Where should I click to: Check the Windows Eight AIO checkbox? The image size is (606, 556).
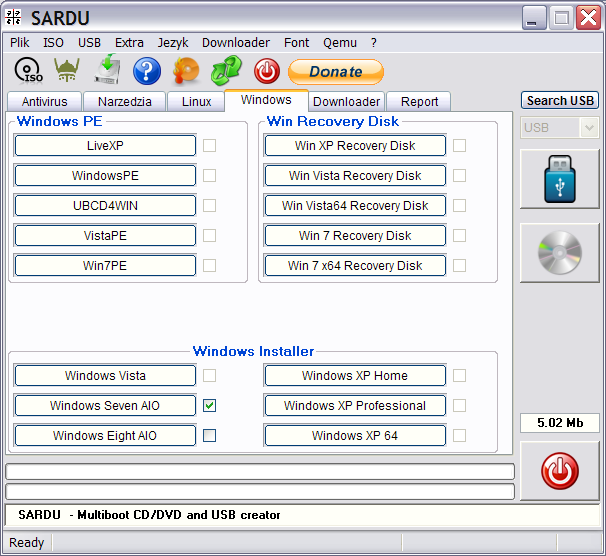209,435
